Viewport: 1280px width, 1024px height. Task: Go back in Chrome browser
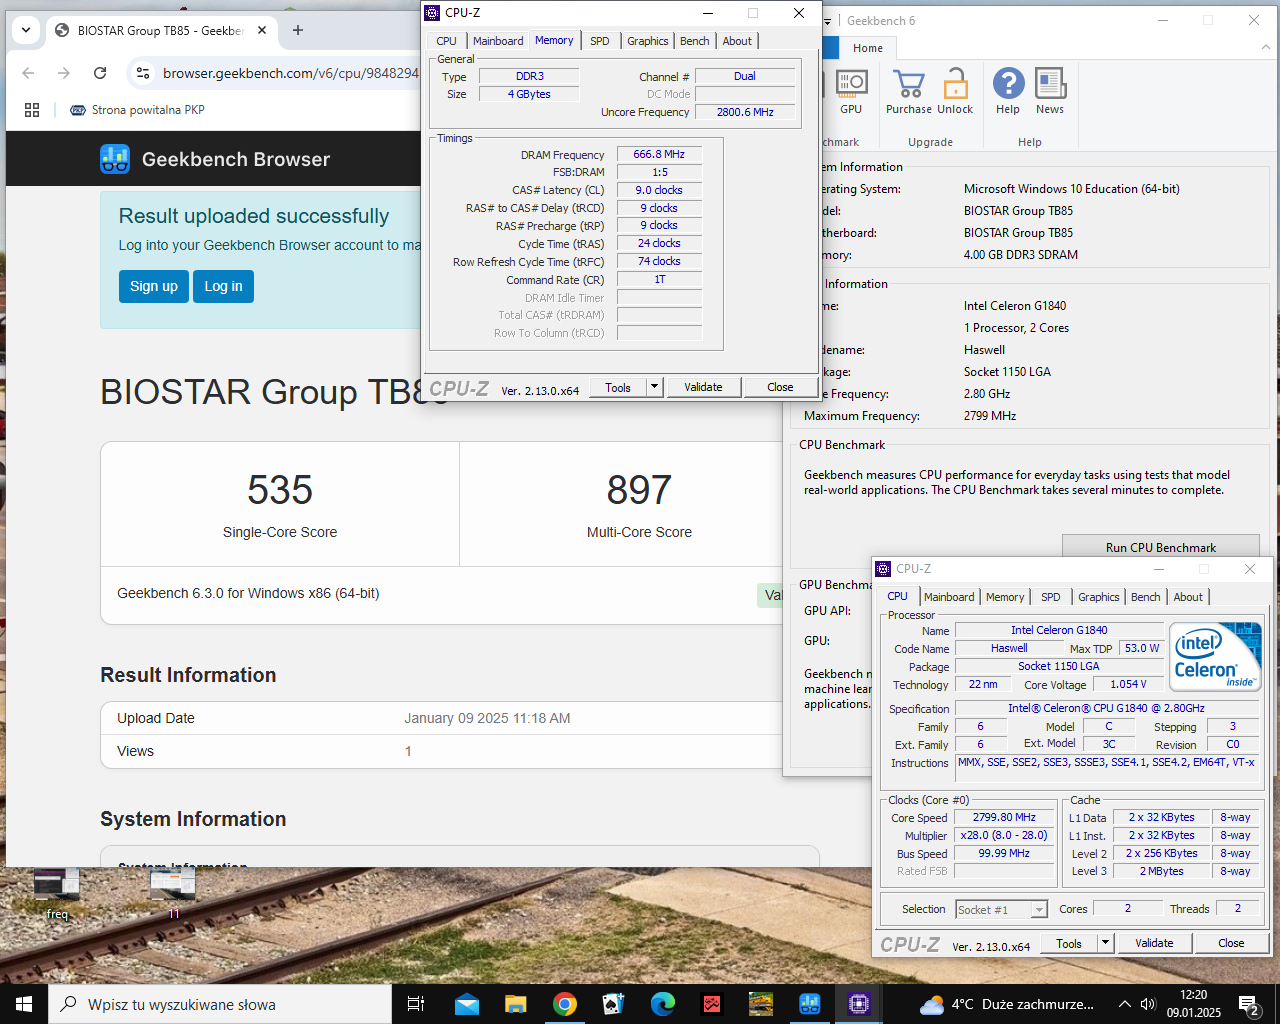(x=28, y=73)
